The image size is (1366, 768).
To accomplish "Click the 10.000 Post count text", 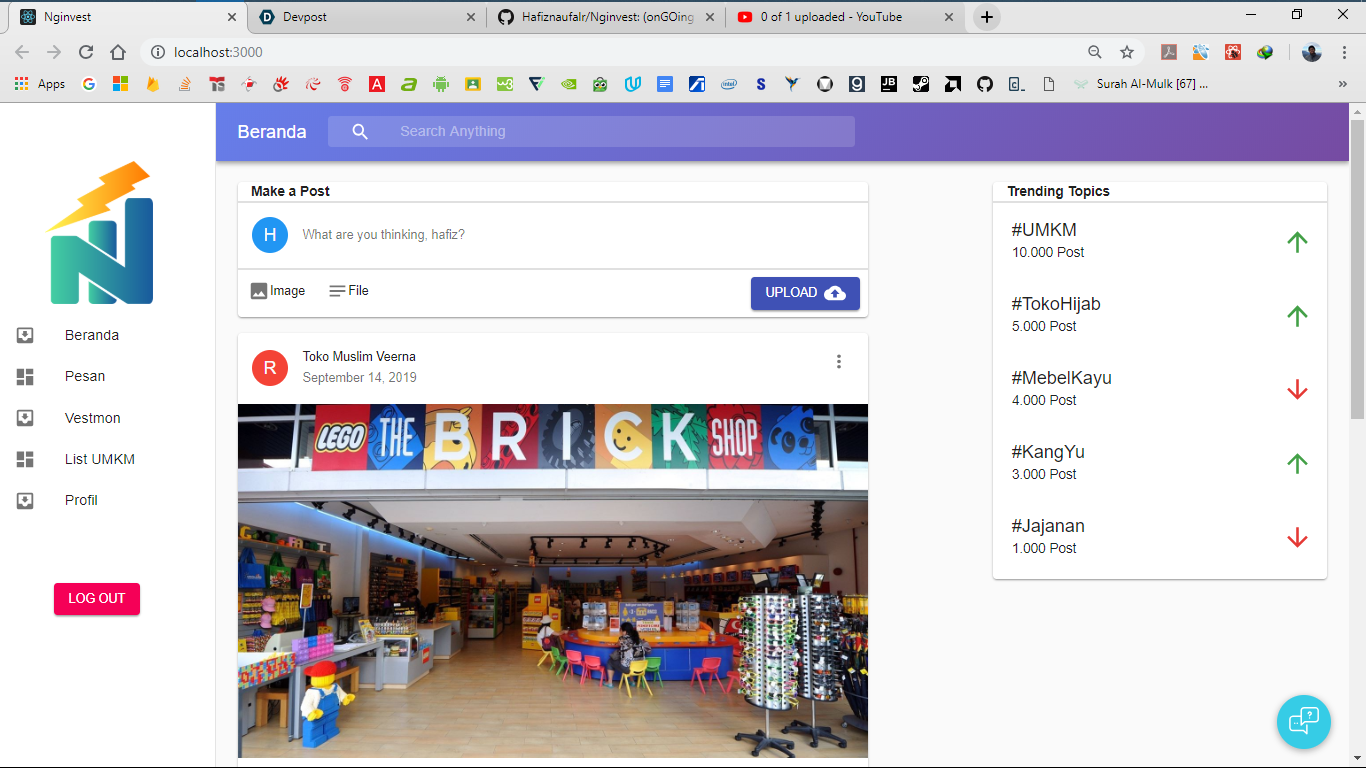I will pos(1048,252).
